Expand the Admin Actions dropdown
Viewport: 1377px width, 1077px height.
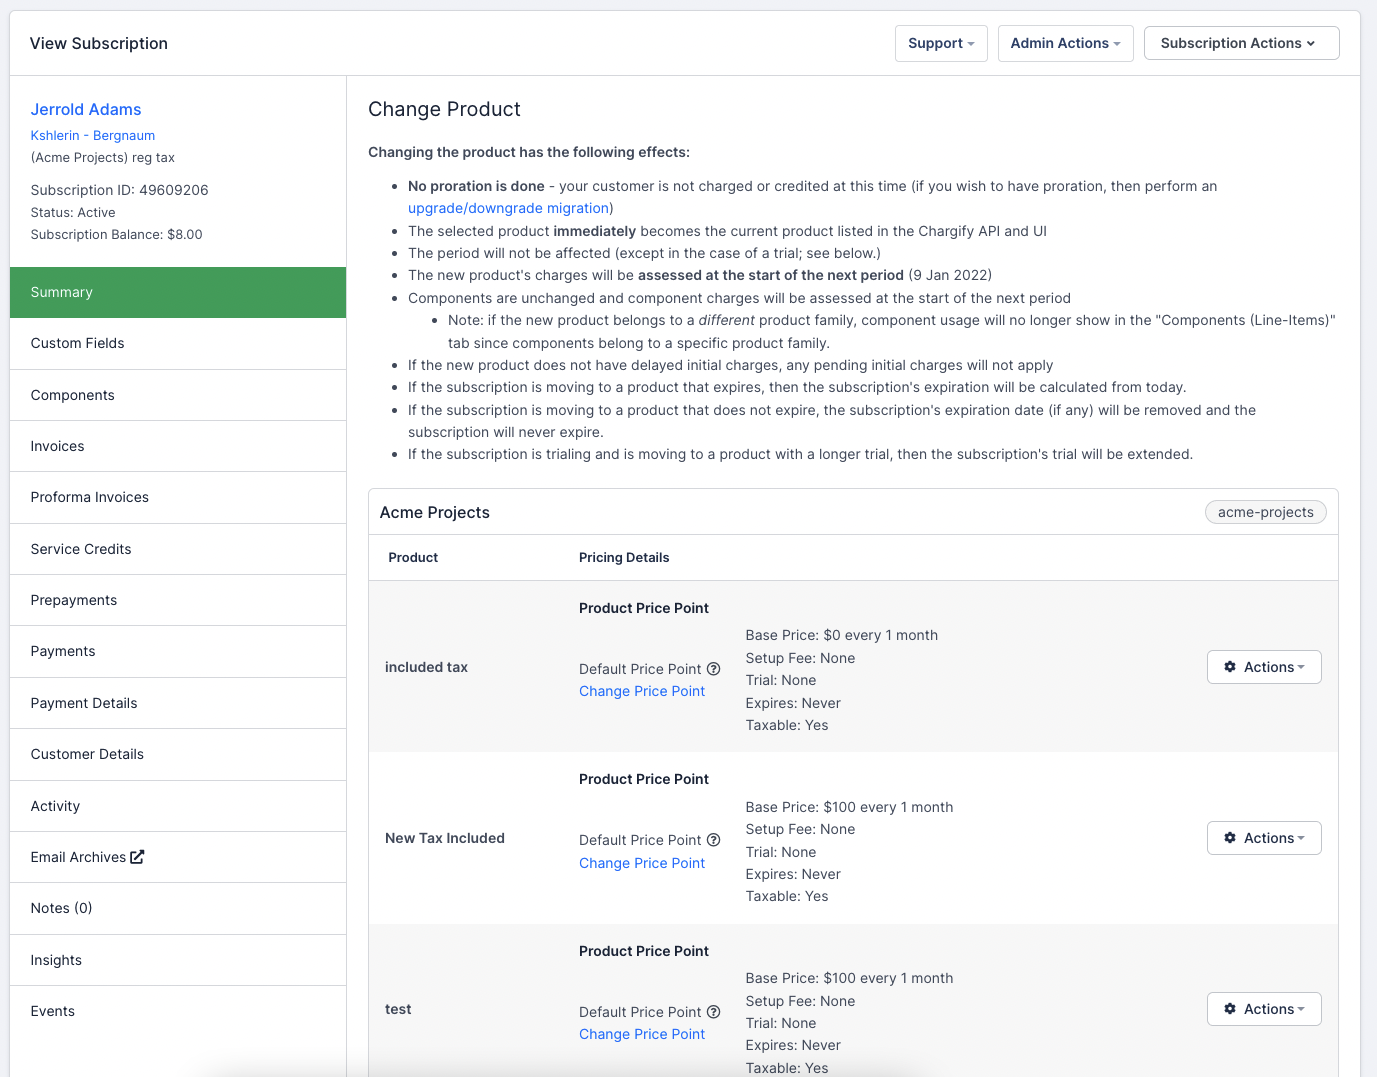point(1064,43)
